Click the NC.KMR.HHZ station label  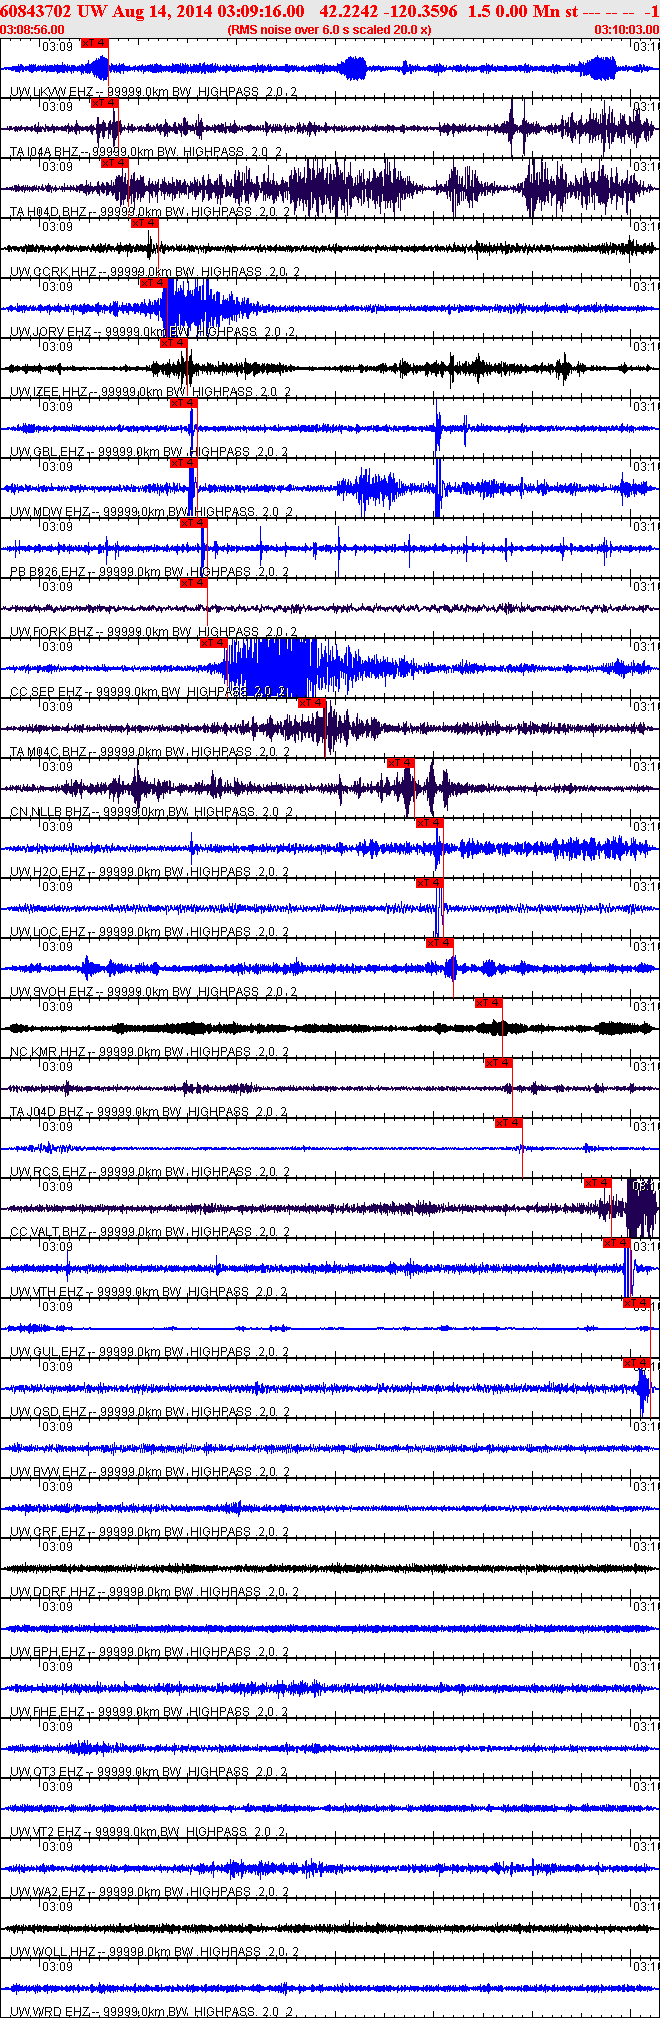[48, 1052]
